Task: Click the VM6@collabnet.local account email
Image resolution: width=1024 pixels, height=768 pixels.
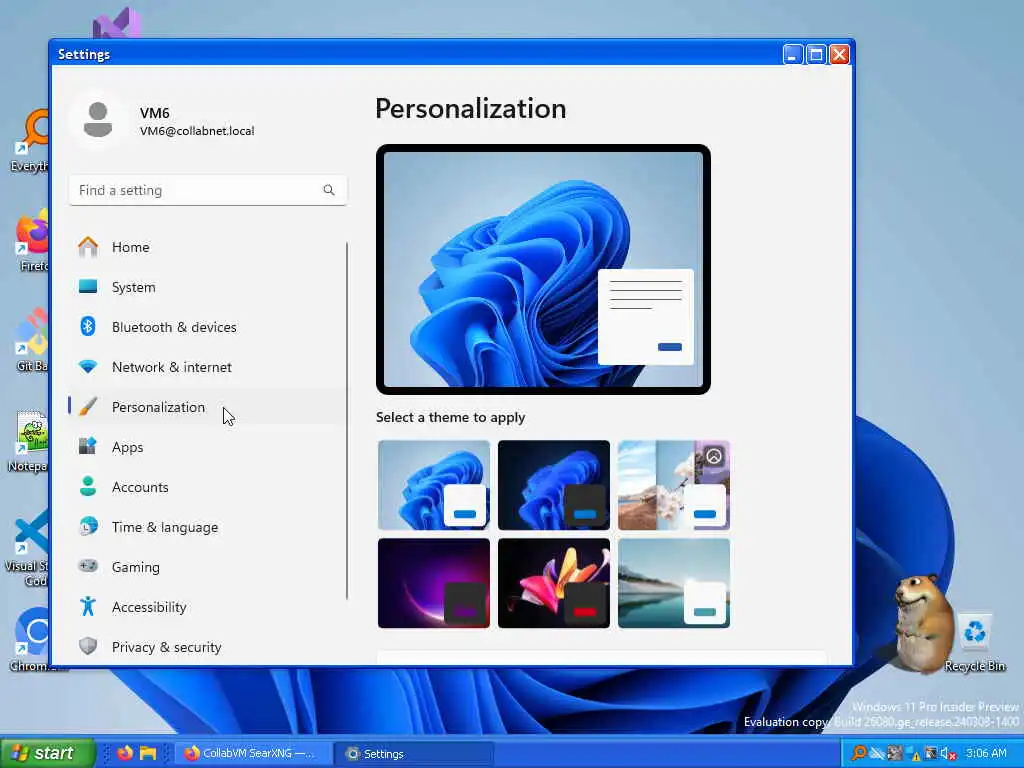Action: click(x=197, y=131)
